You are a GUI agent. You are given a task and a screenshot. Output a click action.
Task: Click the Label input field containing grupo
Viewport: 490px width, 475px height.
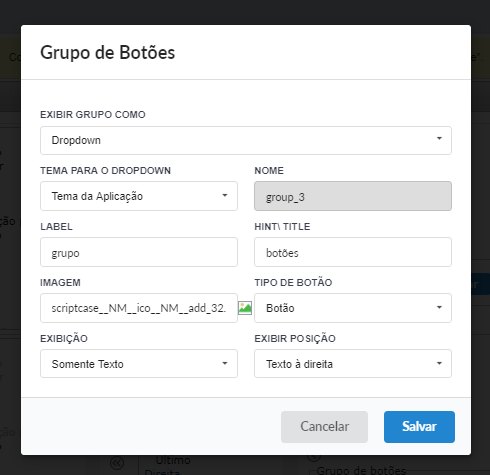139,252
